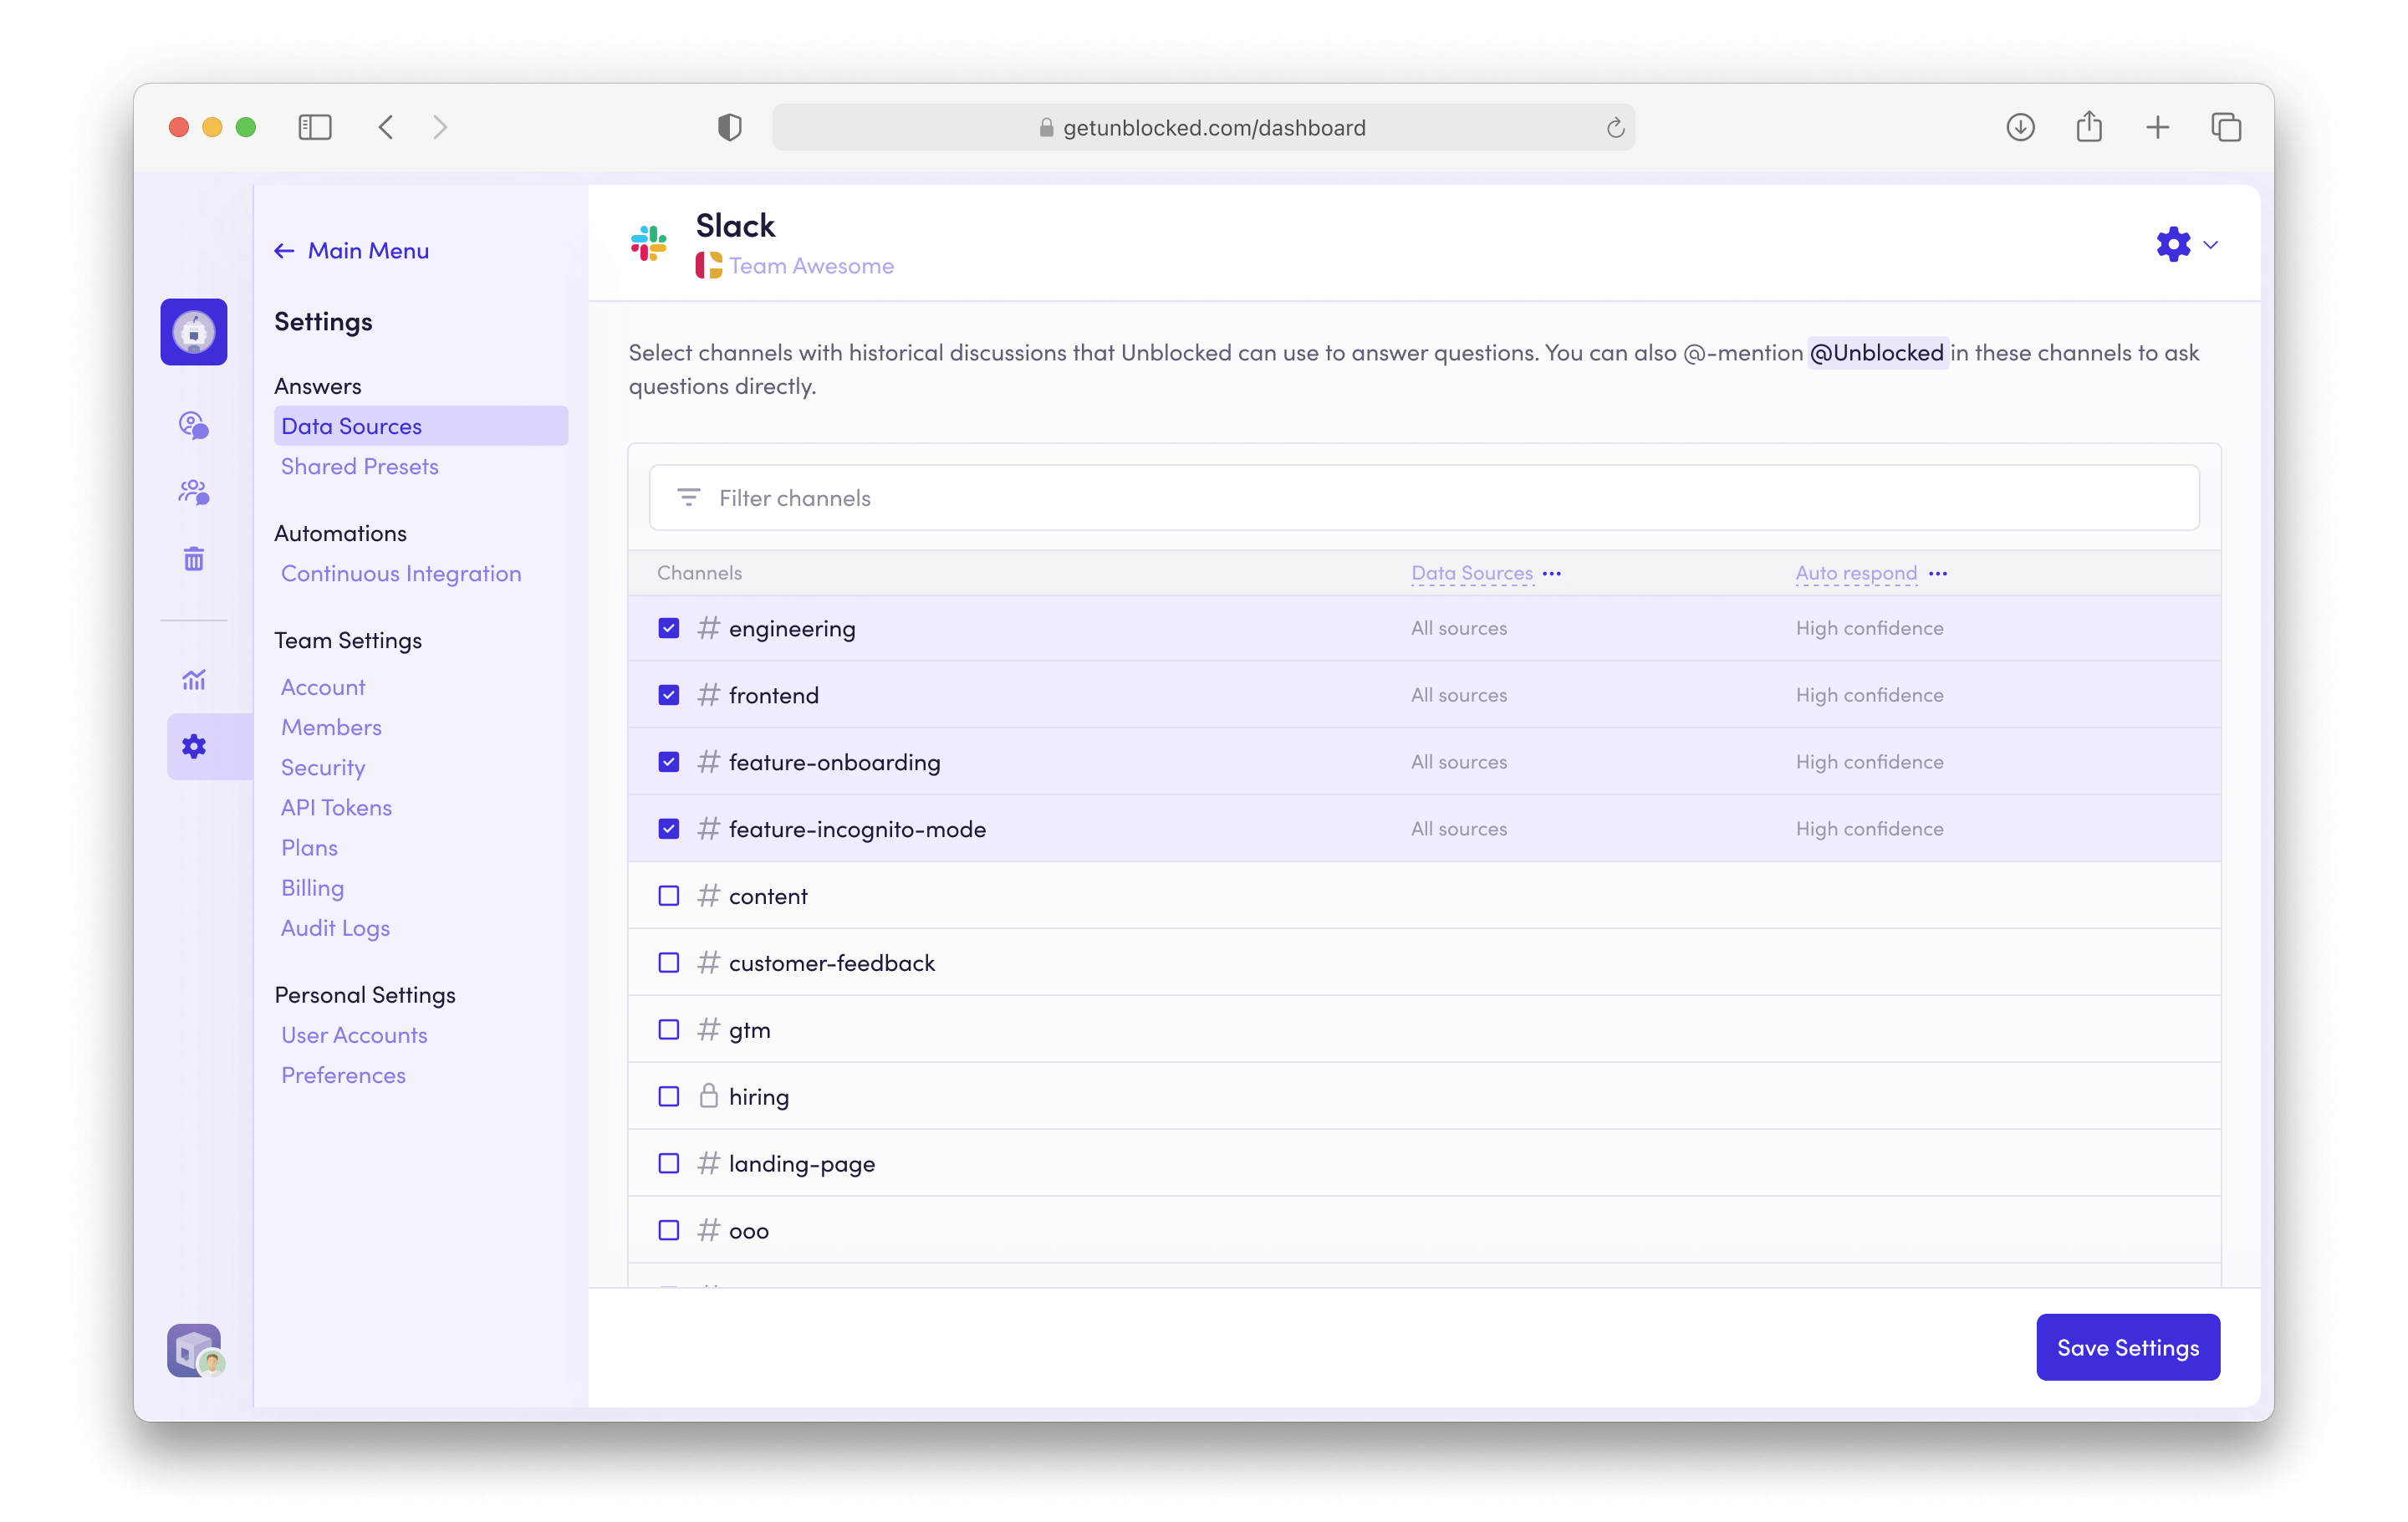
Task: Open the bot assistant panel in the sidebar
Action: (193, 331)
